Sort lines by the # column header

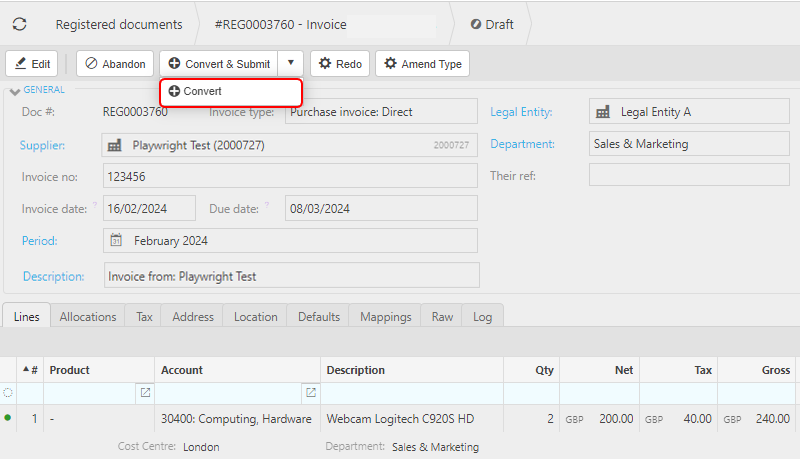(30, 370)
